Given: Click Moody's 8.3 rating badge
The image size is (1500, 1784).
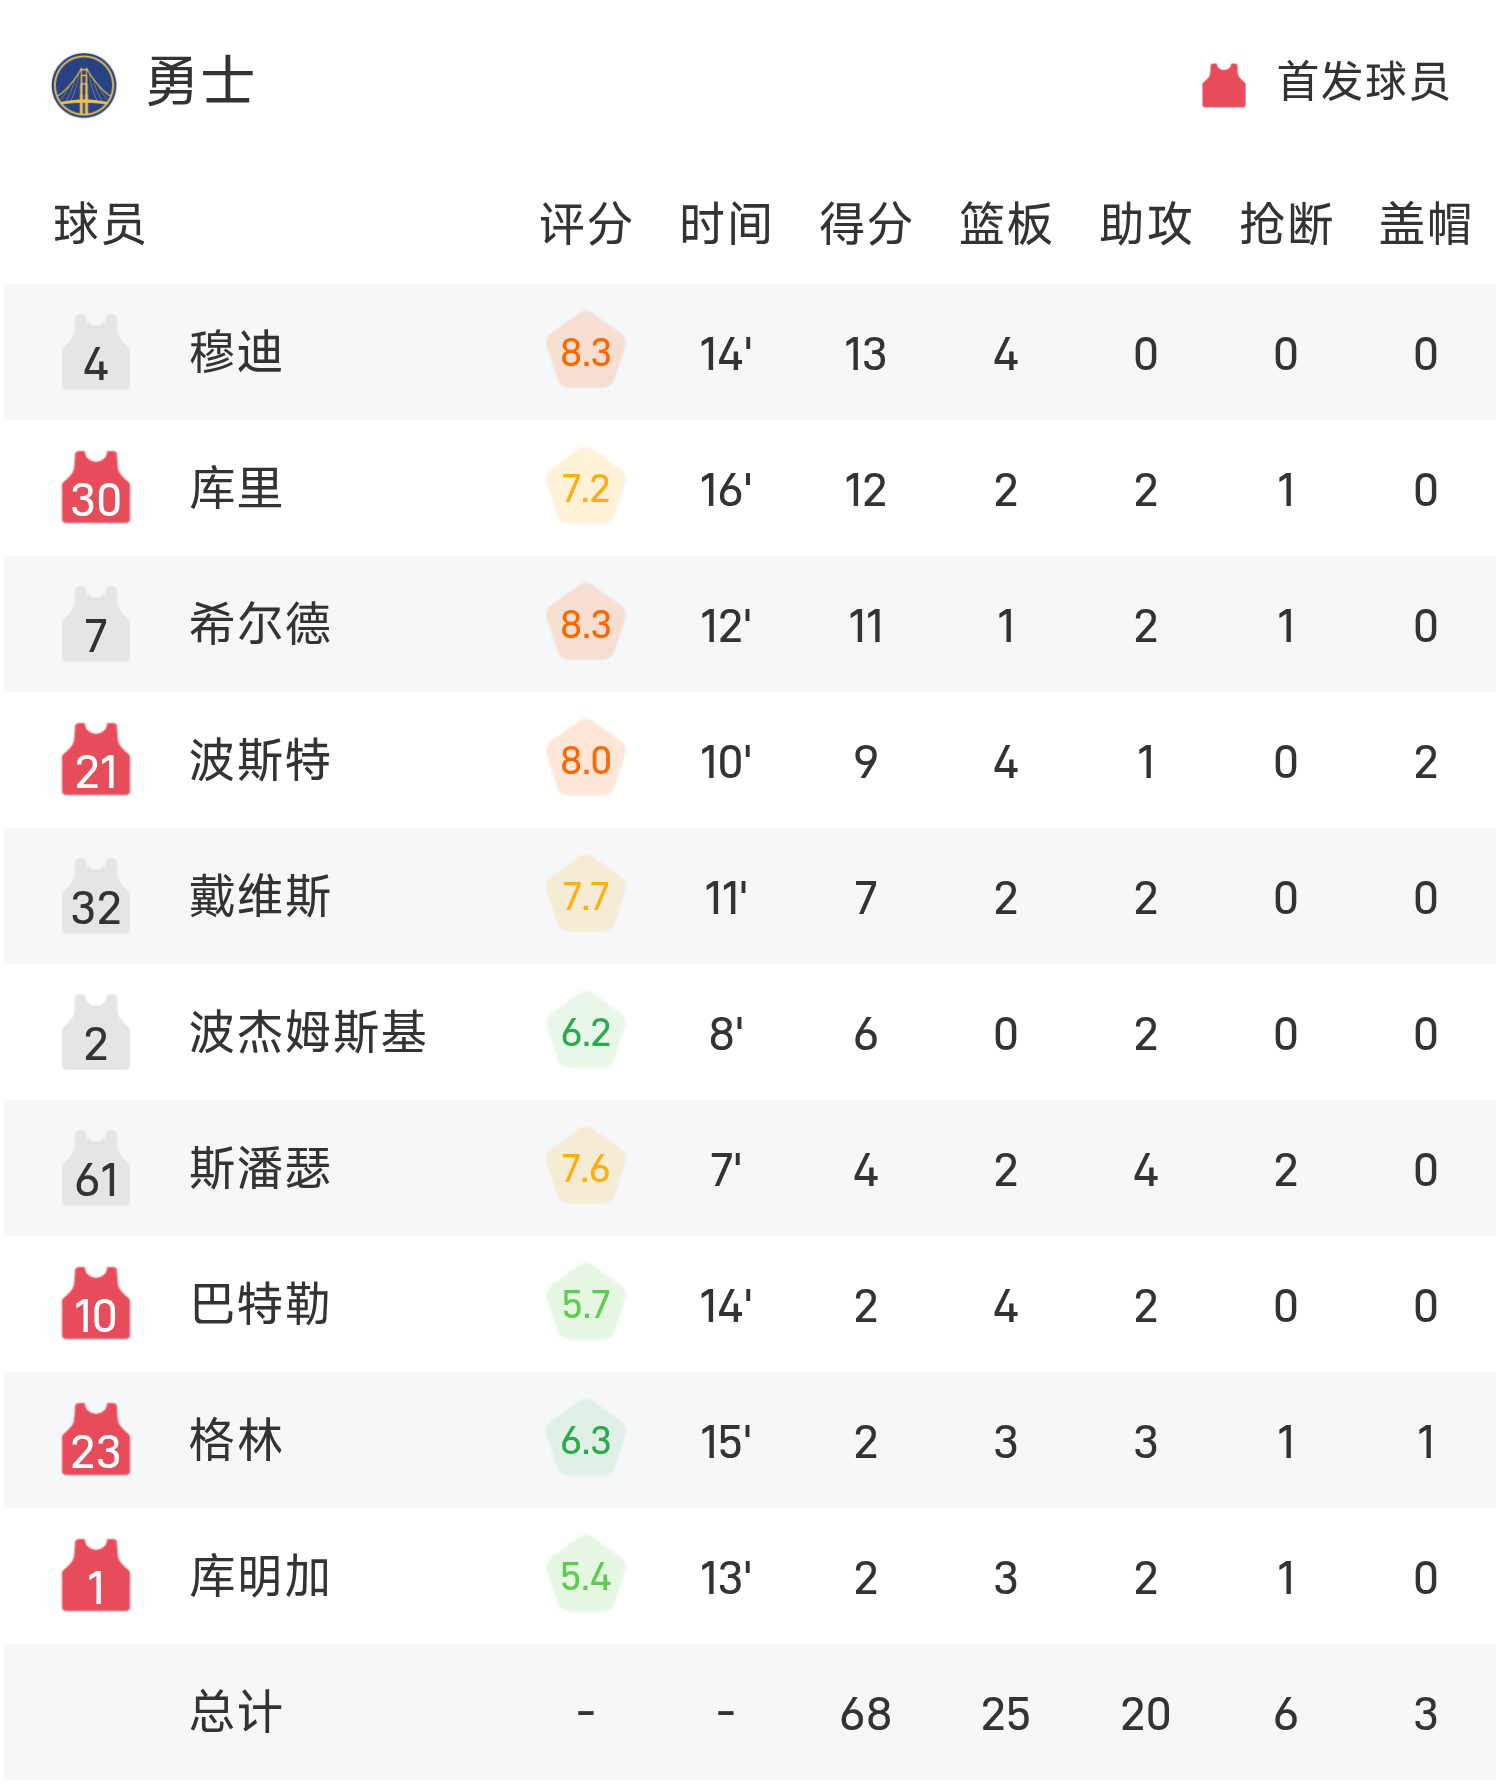Looking at the screenshot, I should point(586,352).
